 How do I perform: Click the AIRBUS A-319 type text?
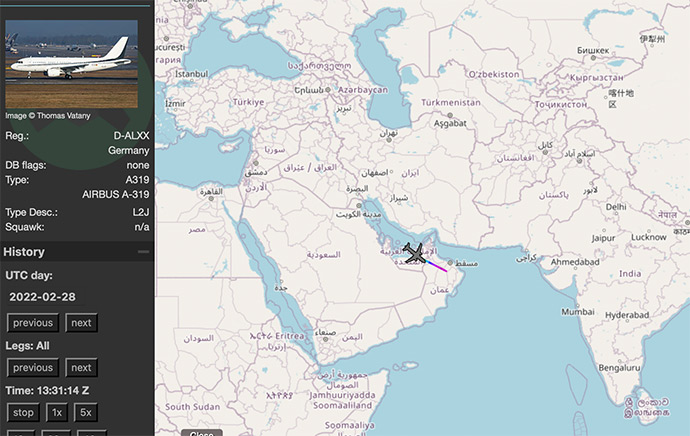pyautogui.click(x=115, y=195)
